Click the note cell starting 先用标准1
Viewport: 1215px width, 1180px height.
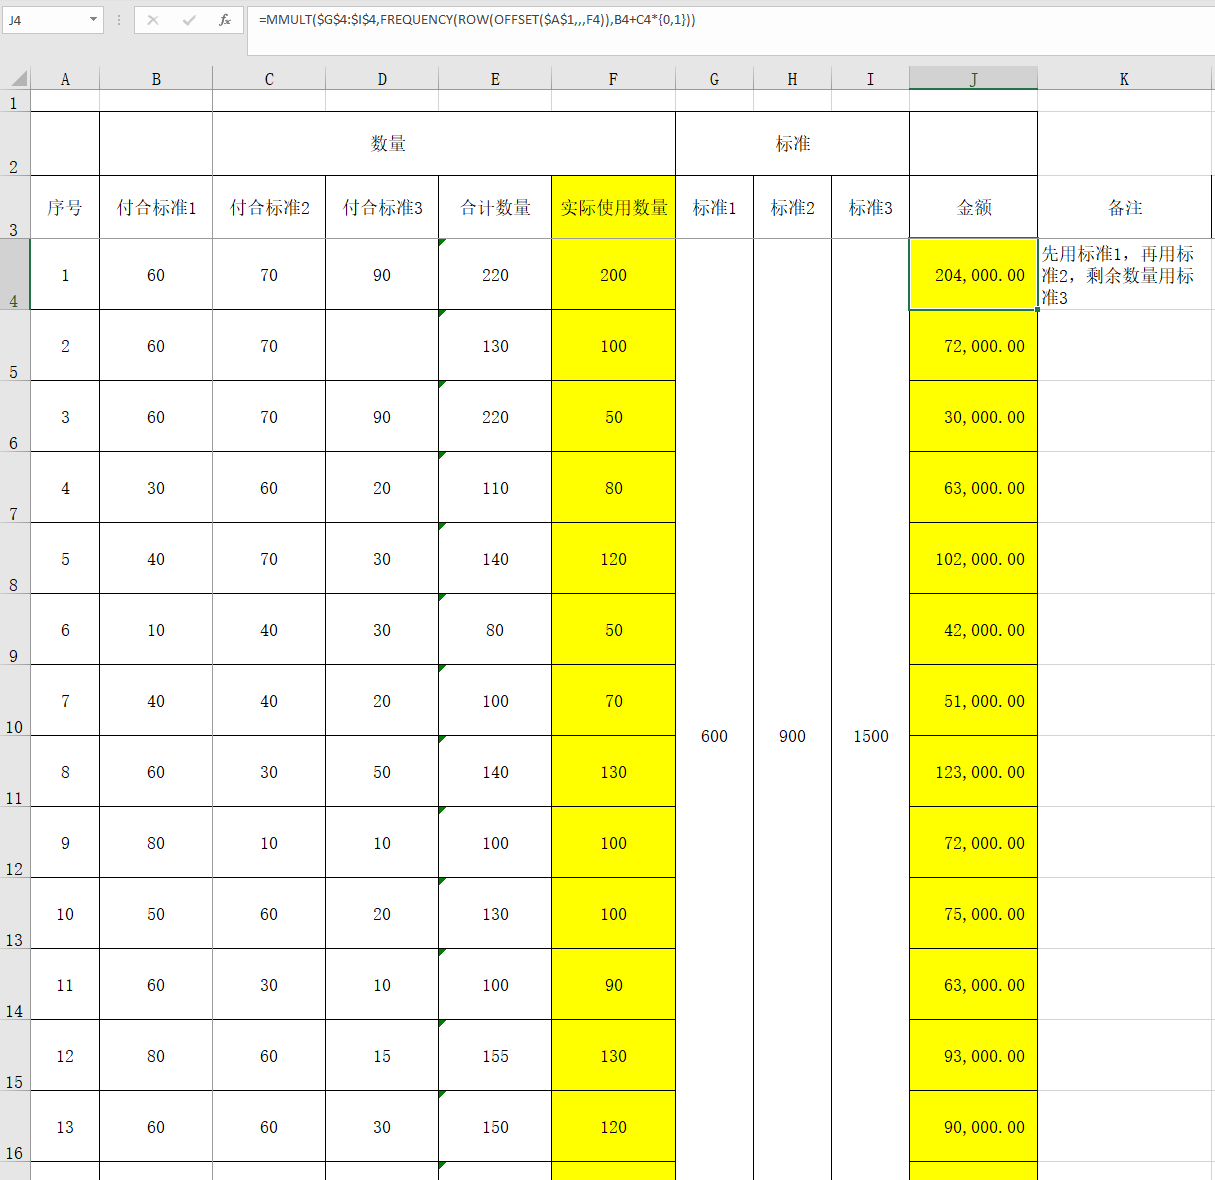click(1124, 274)
